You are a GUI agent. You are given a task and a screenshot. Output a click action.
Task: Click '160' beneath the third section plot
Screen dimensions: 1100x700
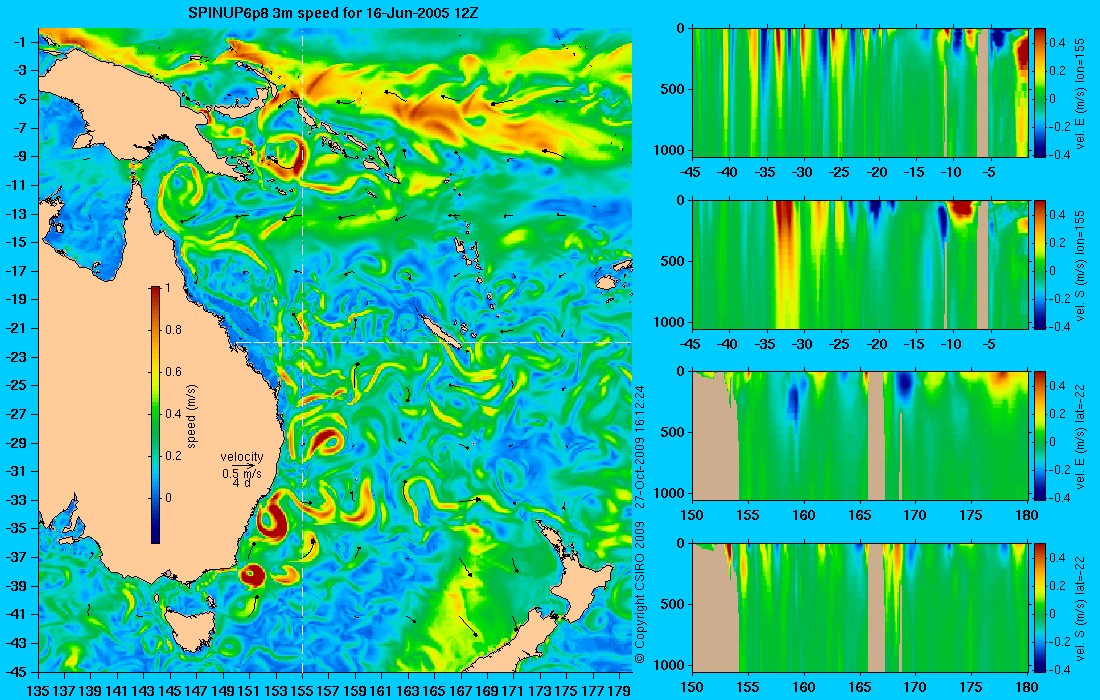pos(804,516)
